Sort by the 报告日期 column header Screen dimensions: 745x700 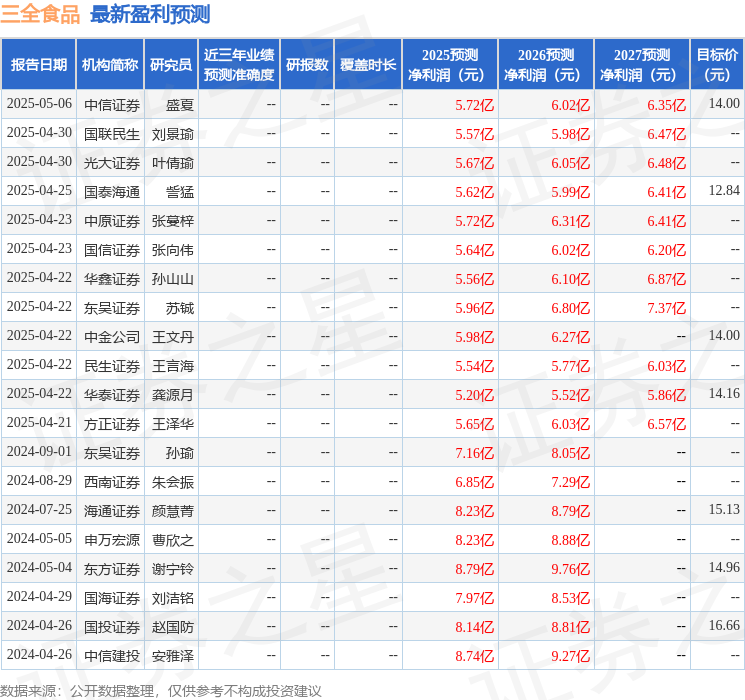(39, 64)
